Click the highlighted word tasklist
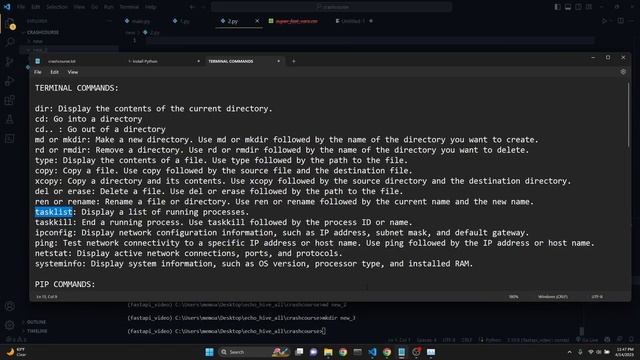Viewport: 640px width, 360px height. click(x=53, y=212)
